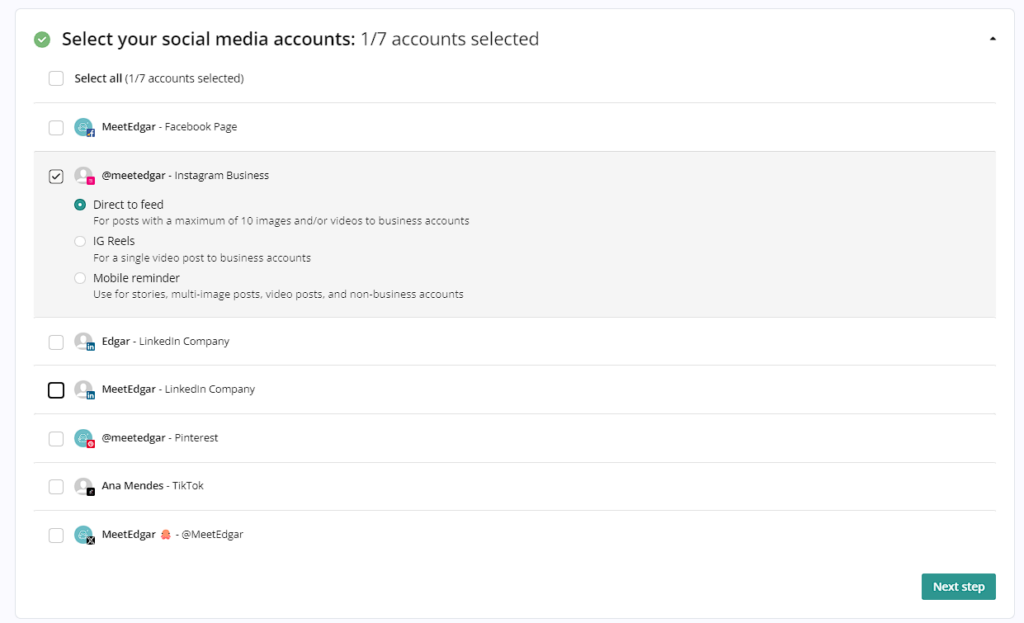Click 'MeetEdgar - Facebook Page' label

click(169, 127)
